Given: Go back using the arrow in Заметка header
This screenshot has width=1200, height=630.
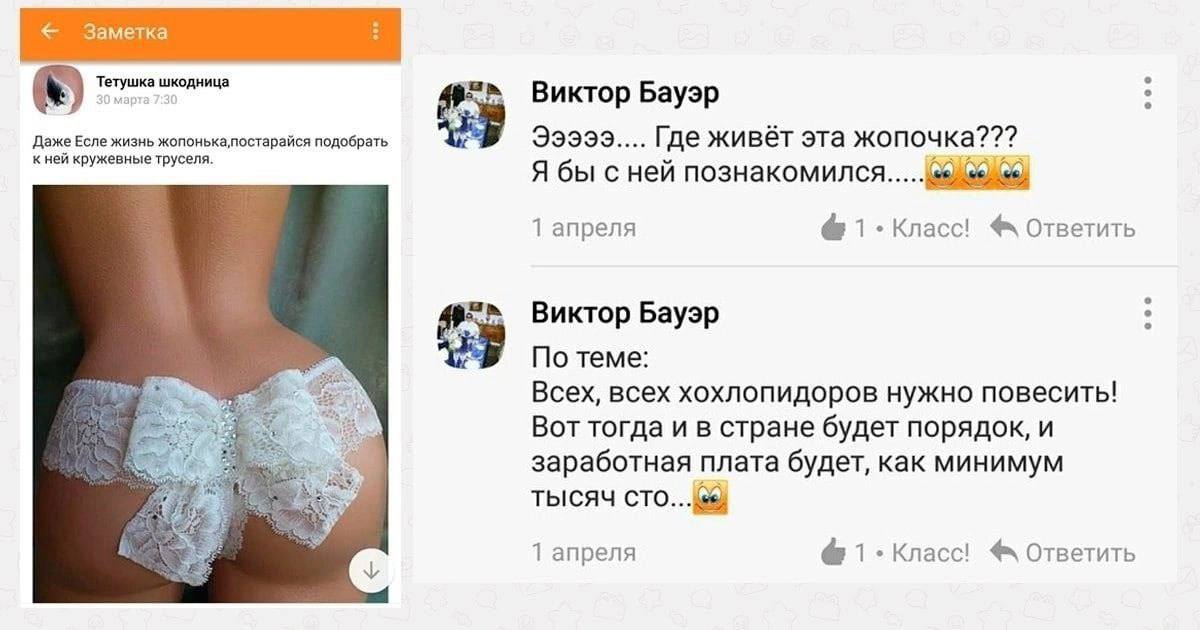Looking at the screenshot, I should (x=49, y=32).
